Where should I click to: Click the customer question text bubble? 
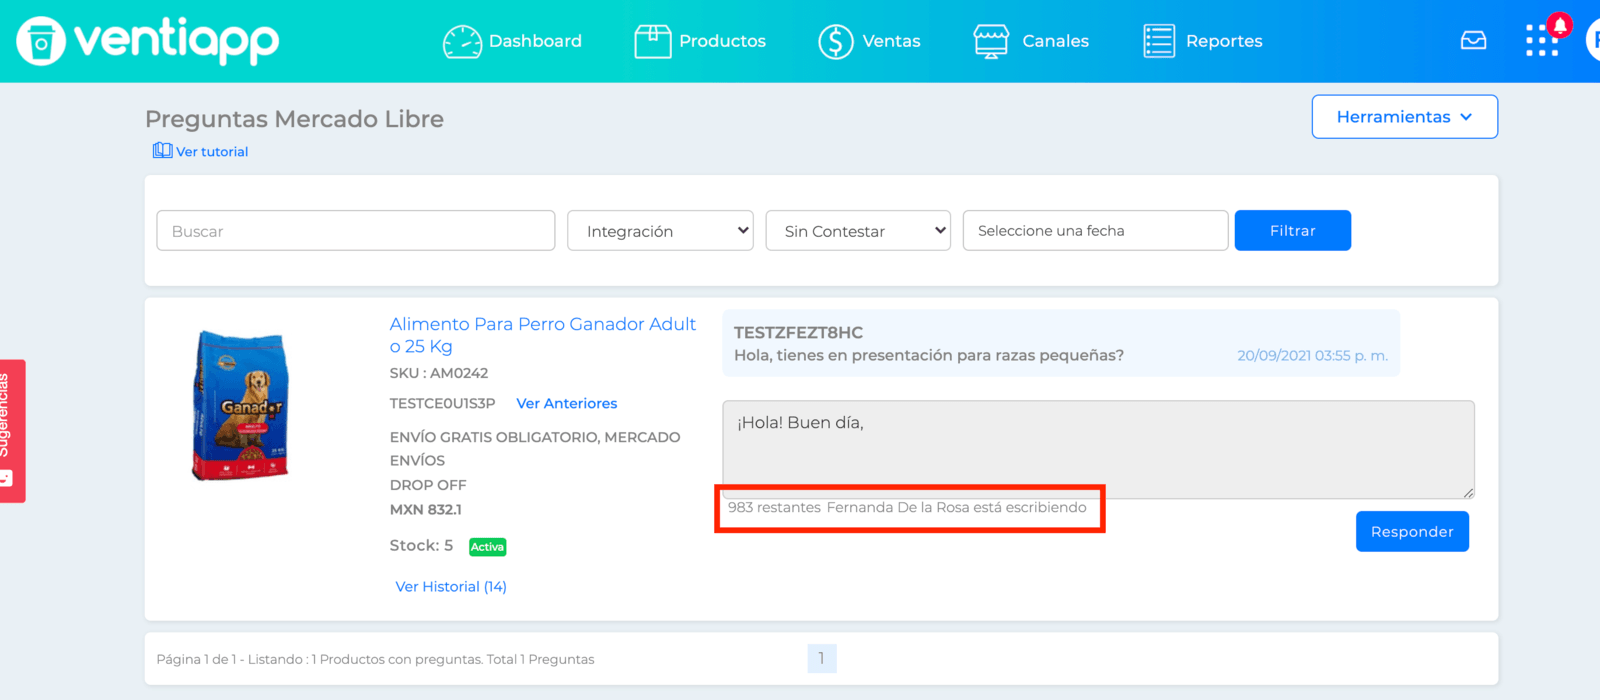coord(1061,343)
